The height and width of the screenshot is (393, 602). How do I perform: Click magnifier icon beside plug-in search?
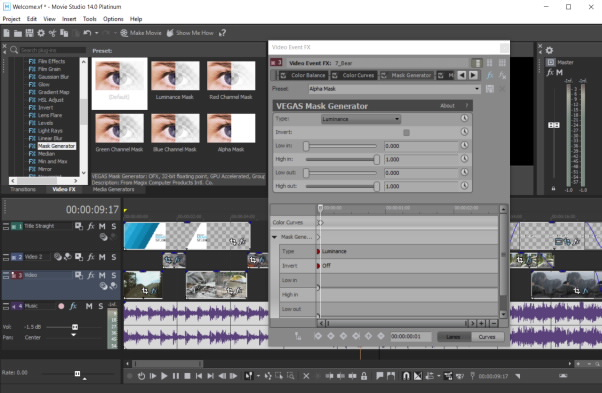[14, 50]
